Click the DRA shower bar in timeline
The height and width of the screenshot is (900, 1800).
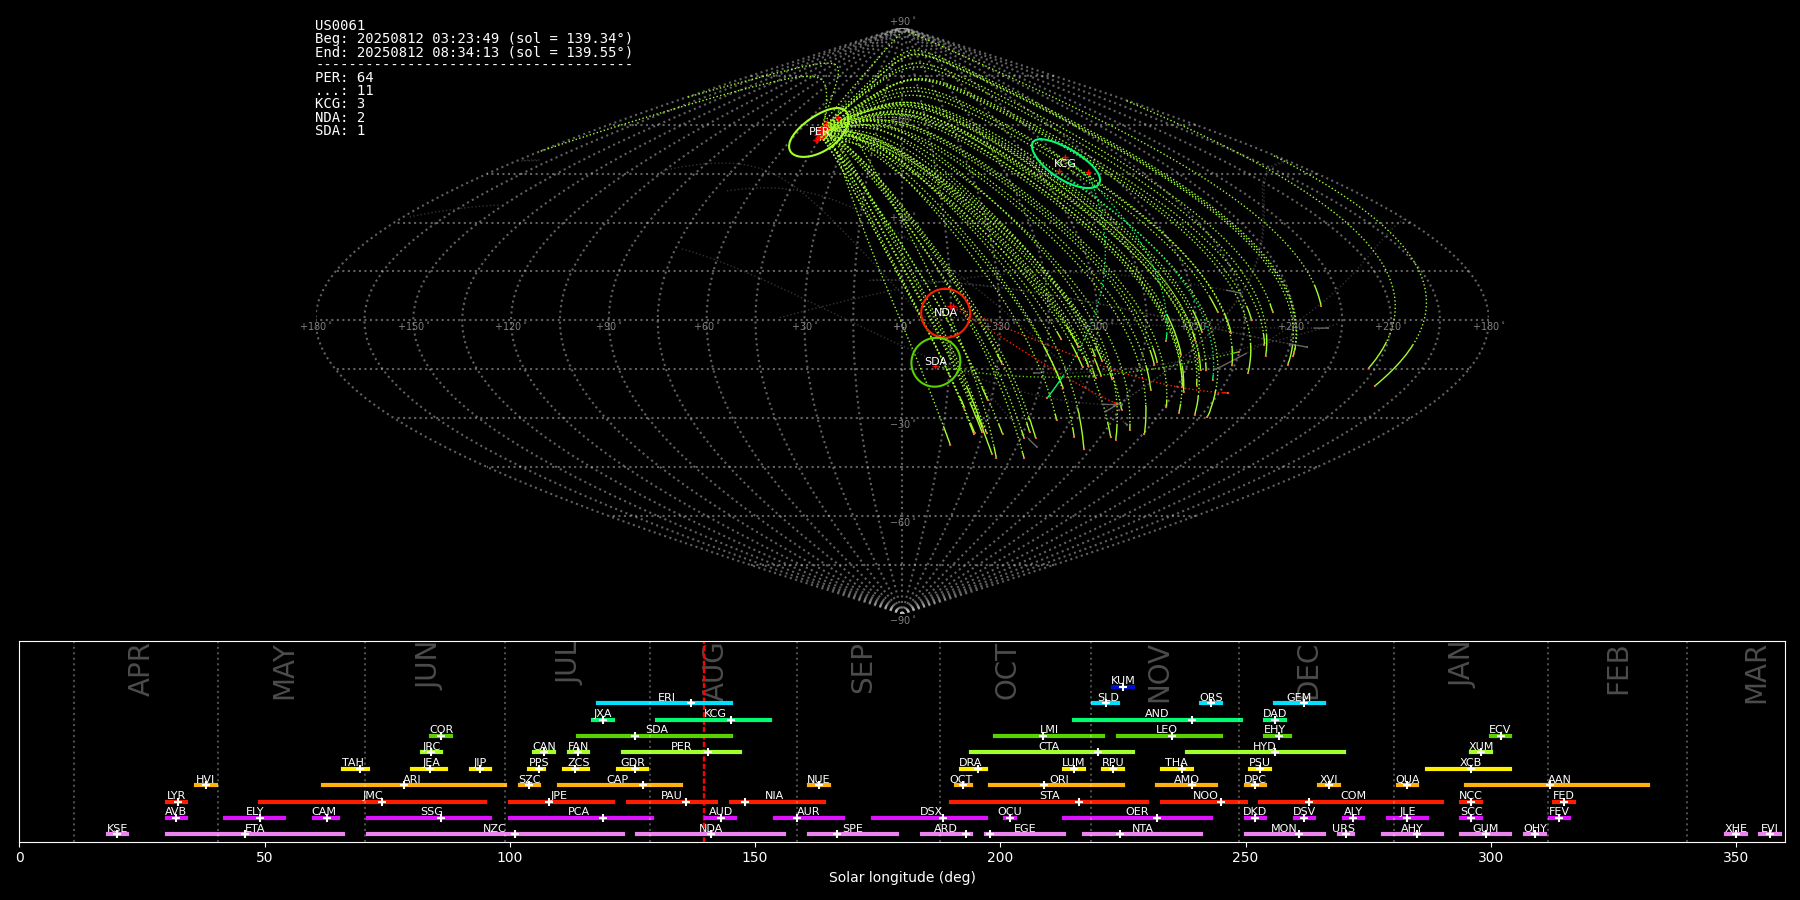[x=973, y=769]
